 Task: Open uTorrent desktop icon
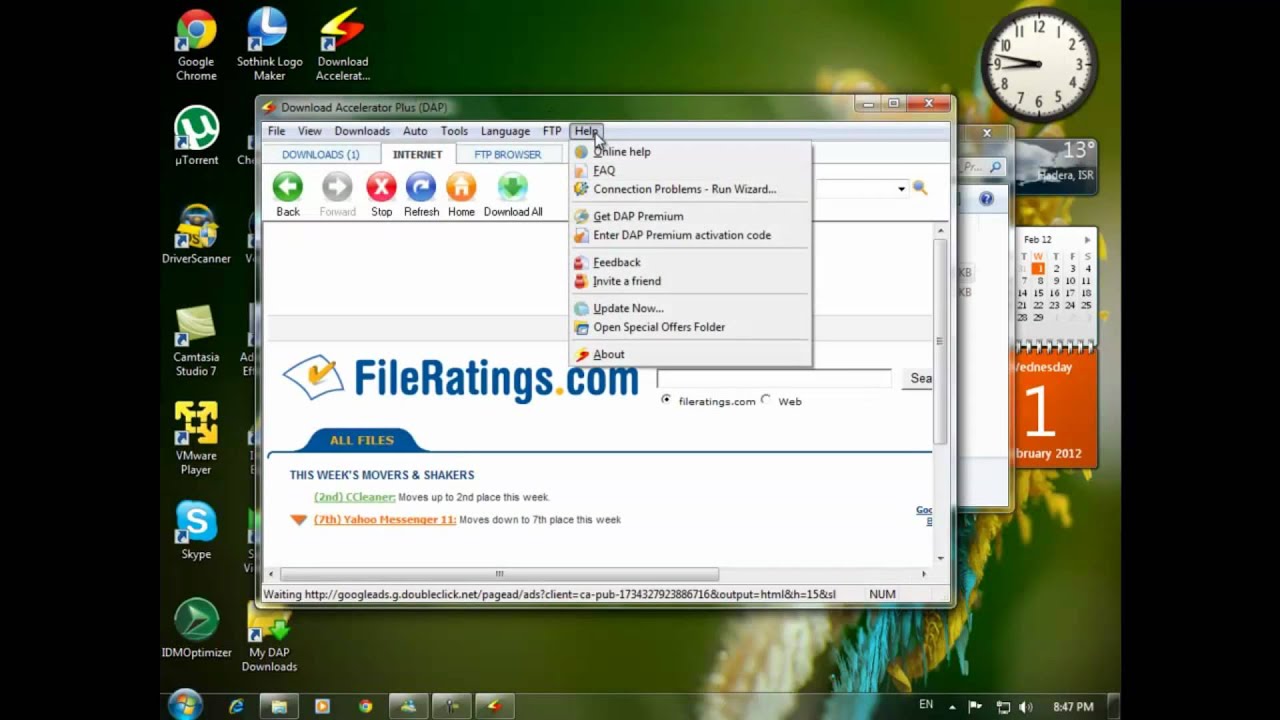tap(196, 137)
